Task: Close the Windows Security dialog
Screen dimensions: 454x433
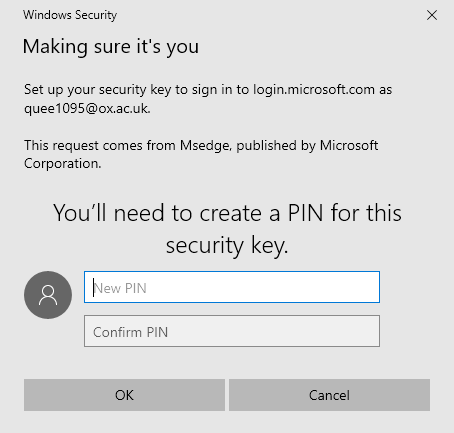Action: pyautogui.click(x=432, y=15)
